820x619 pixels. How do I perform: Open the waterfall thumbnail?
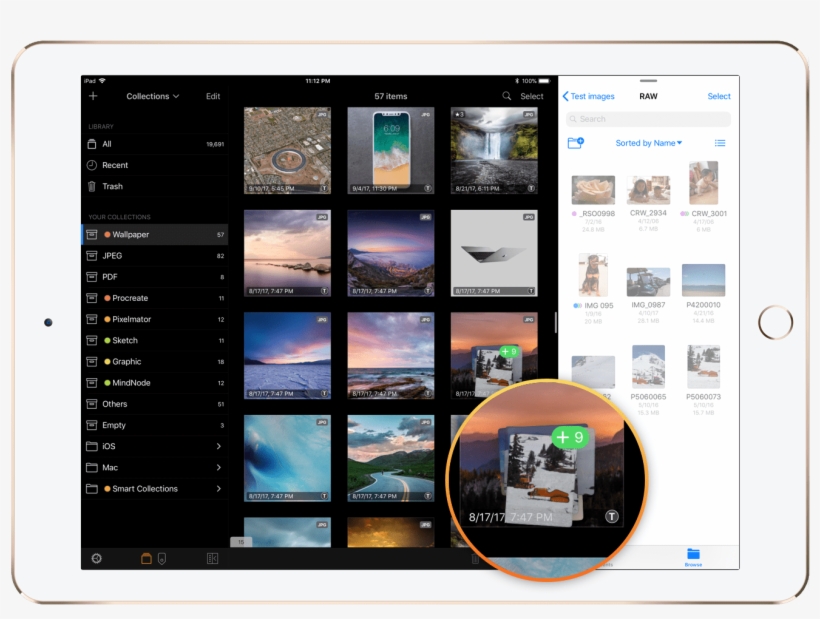coord(494,151)
